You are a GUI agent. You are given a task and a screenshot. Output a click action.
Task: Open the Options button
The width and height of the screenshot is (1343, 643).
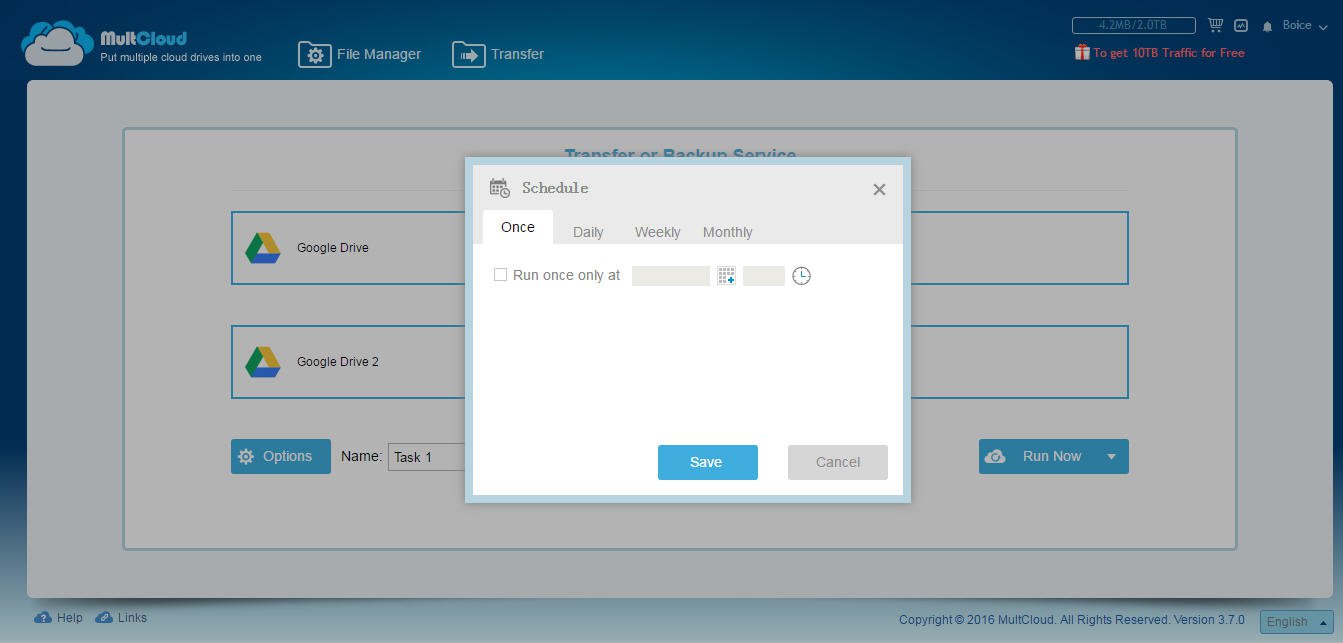pos(281,456)
